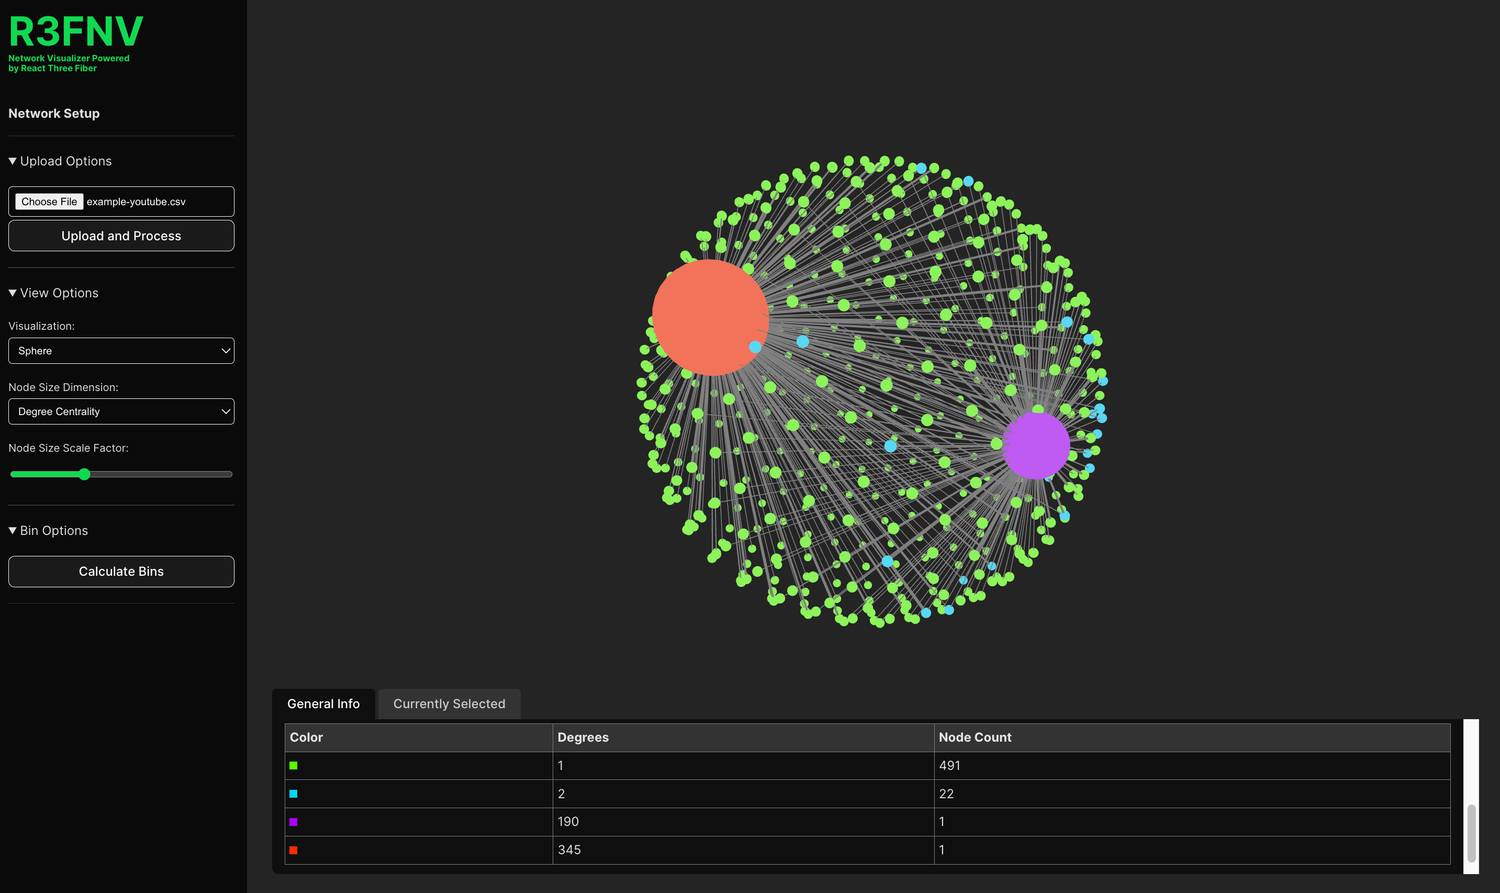Click the Node Size Scale Factor slider

tap(121, 474)
